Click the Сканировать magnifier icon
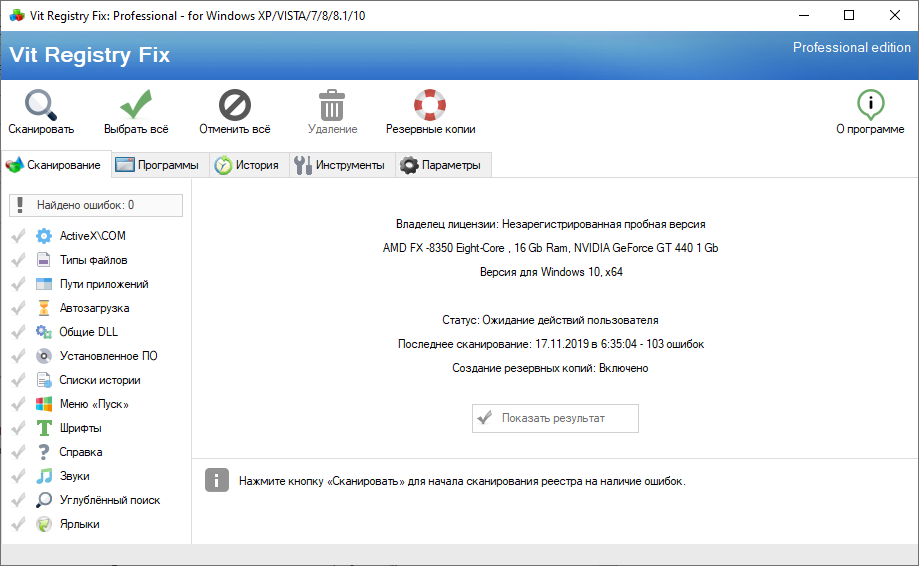This screenshot has width=919, height=566. [40, 105]
